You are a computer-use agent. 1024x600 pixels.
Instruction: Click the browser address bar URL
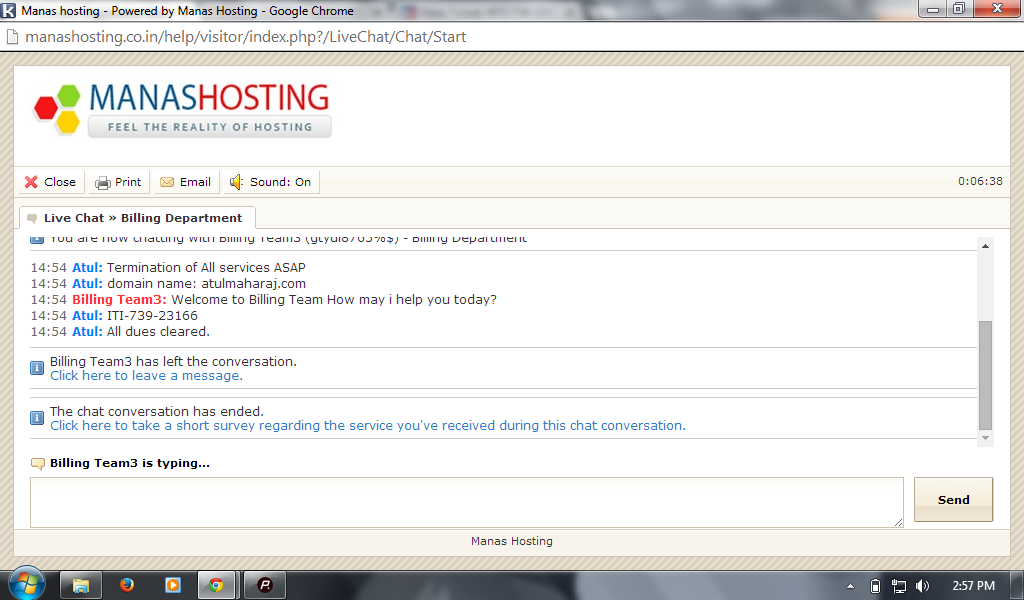pos(246,37)
